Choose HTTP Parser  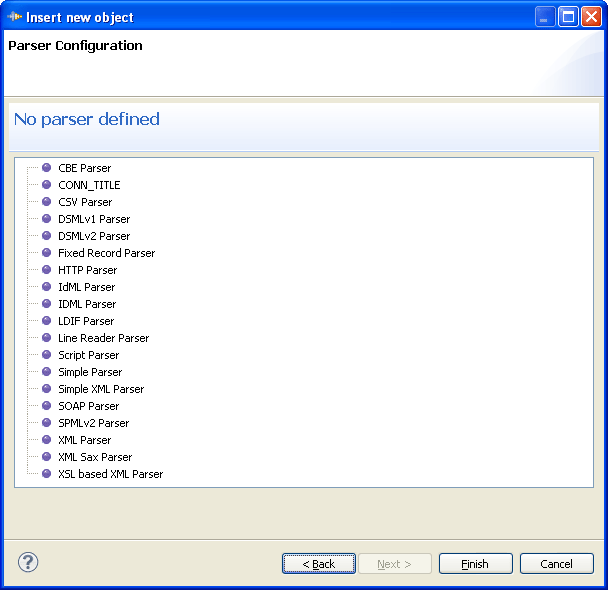[x=88, y=270]
